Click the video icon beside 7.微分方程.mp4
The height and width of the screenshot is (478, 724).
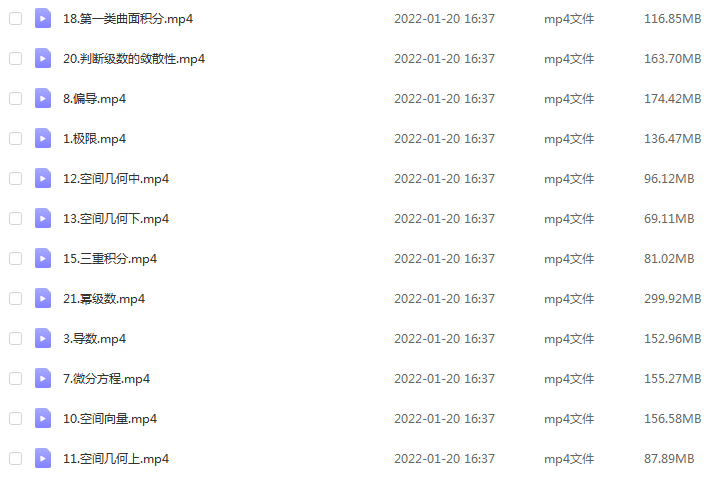43,379
